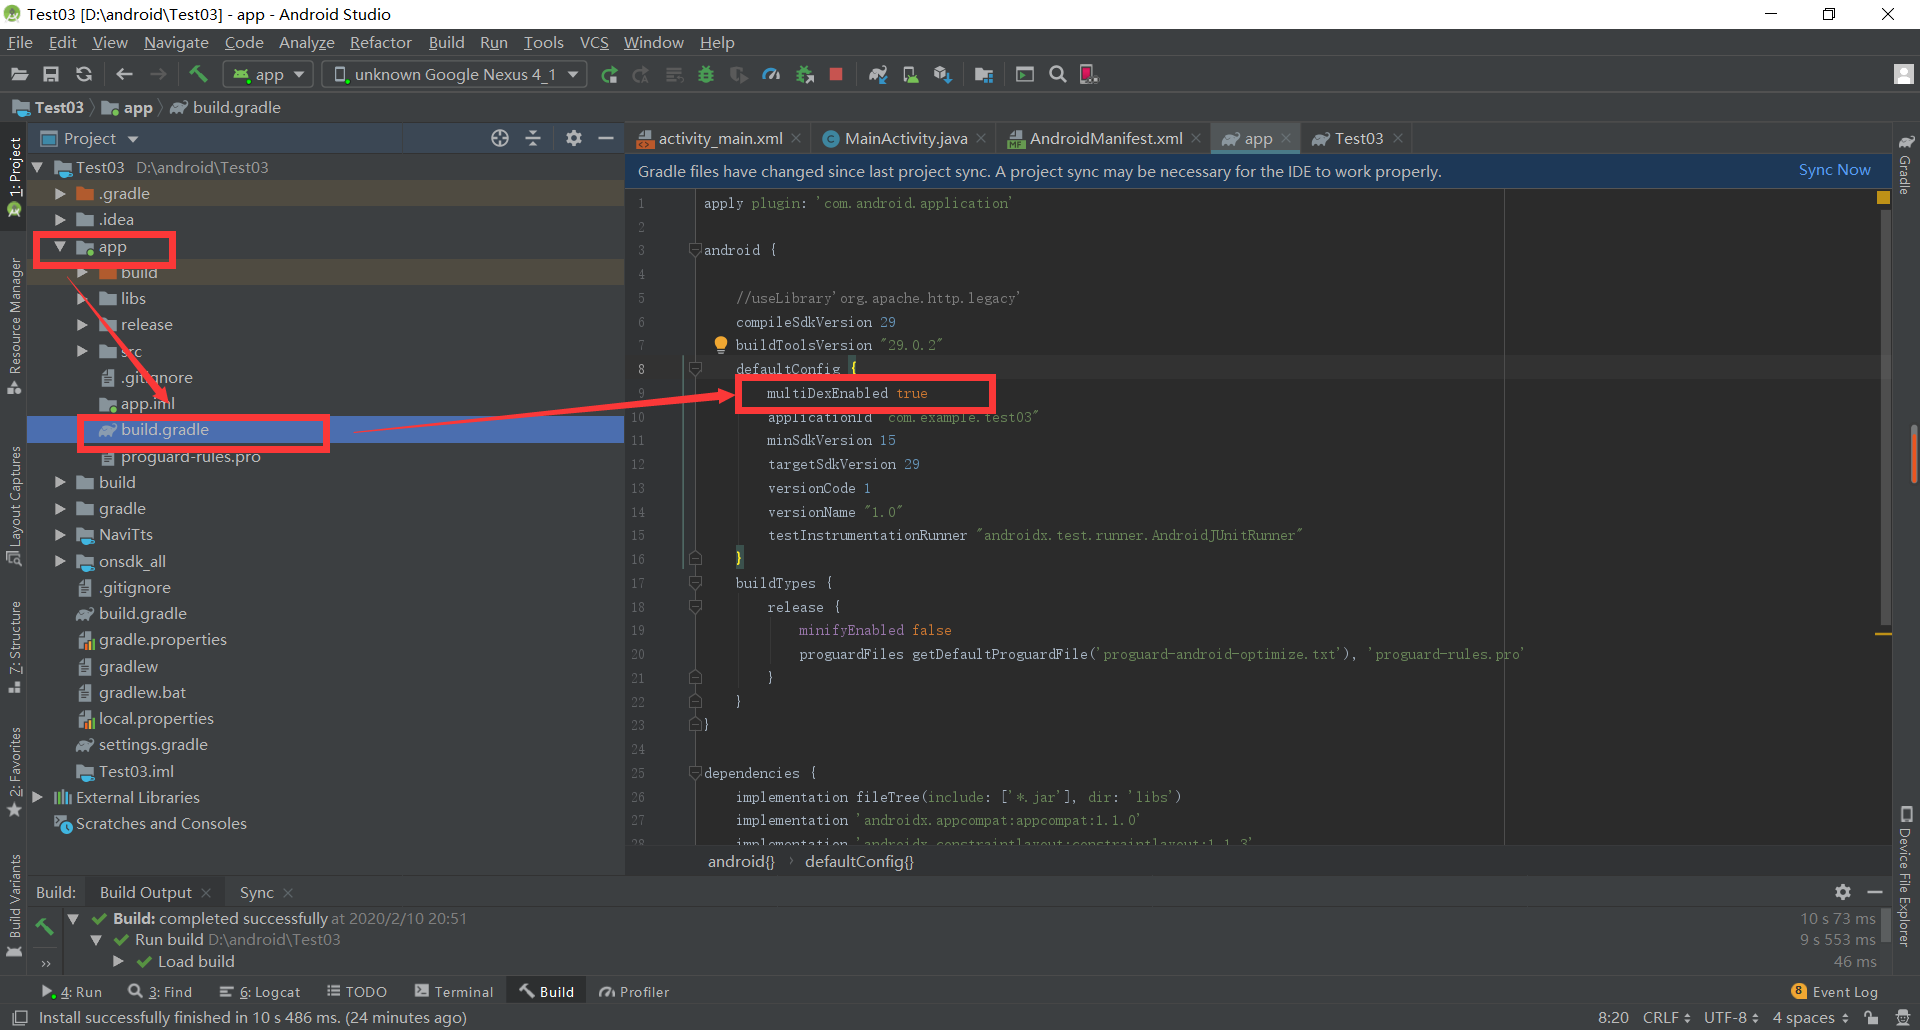1920x1030 pixels.
Task: Toggle the 2: Favorites tool window
Action: pyautogui.click(x=15, y=772)
